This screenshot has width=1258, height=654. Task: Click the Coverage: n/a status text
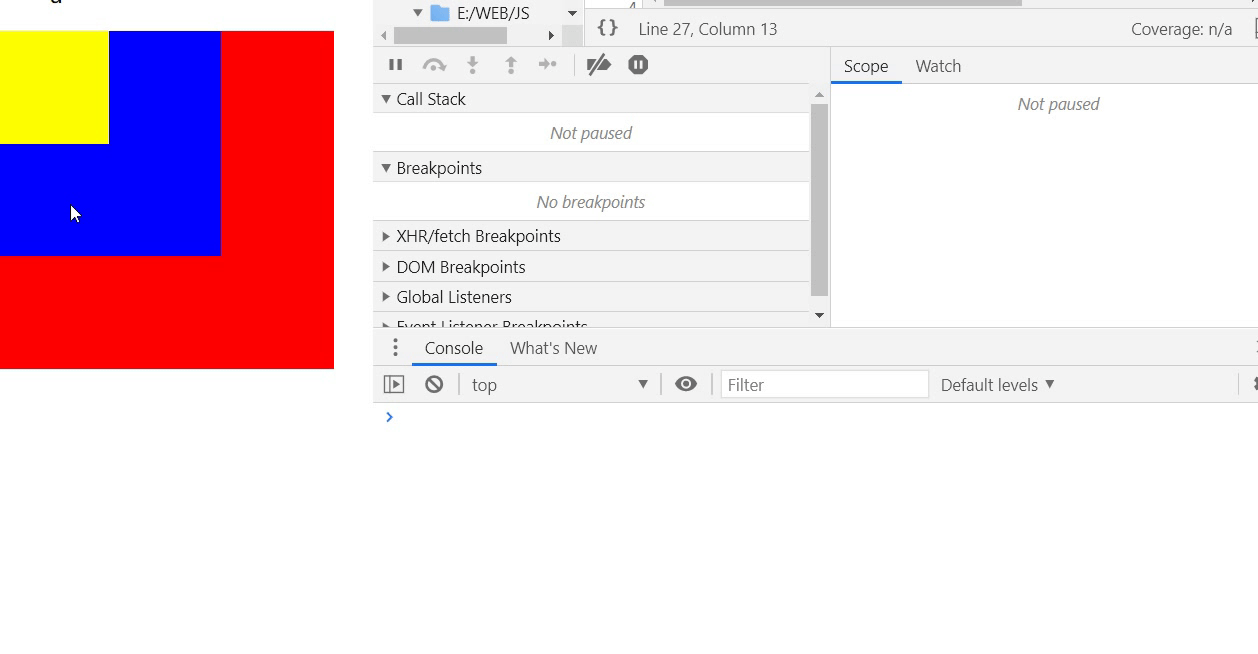click(1182, 29)
